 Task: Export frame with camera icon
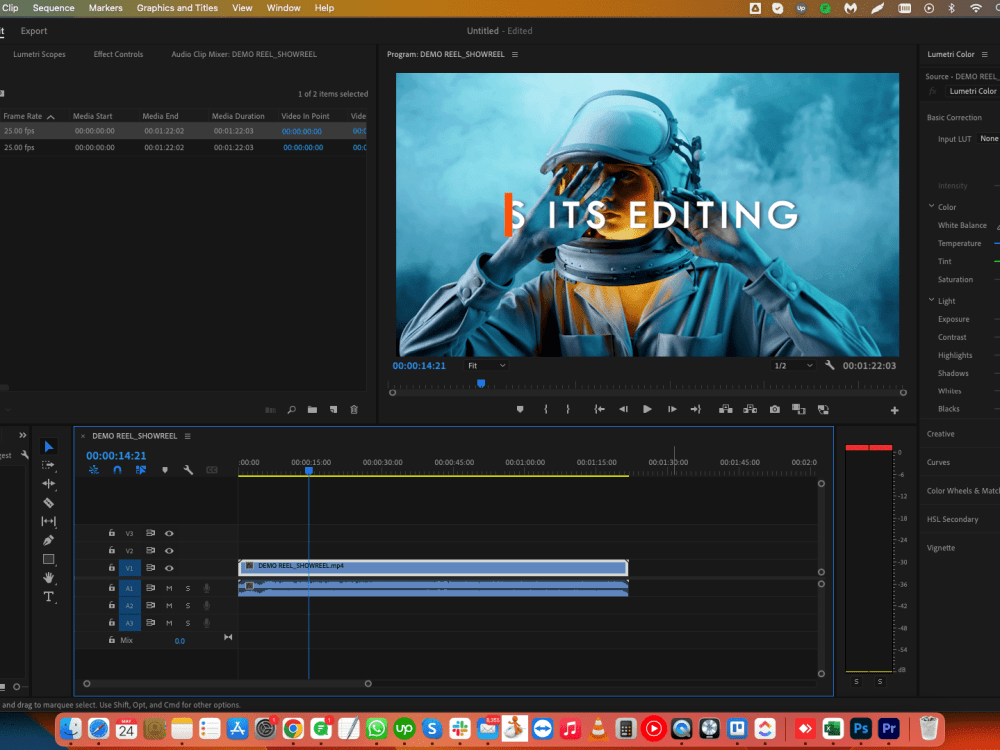coord(774,409)
